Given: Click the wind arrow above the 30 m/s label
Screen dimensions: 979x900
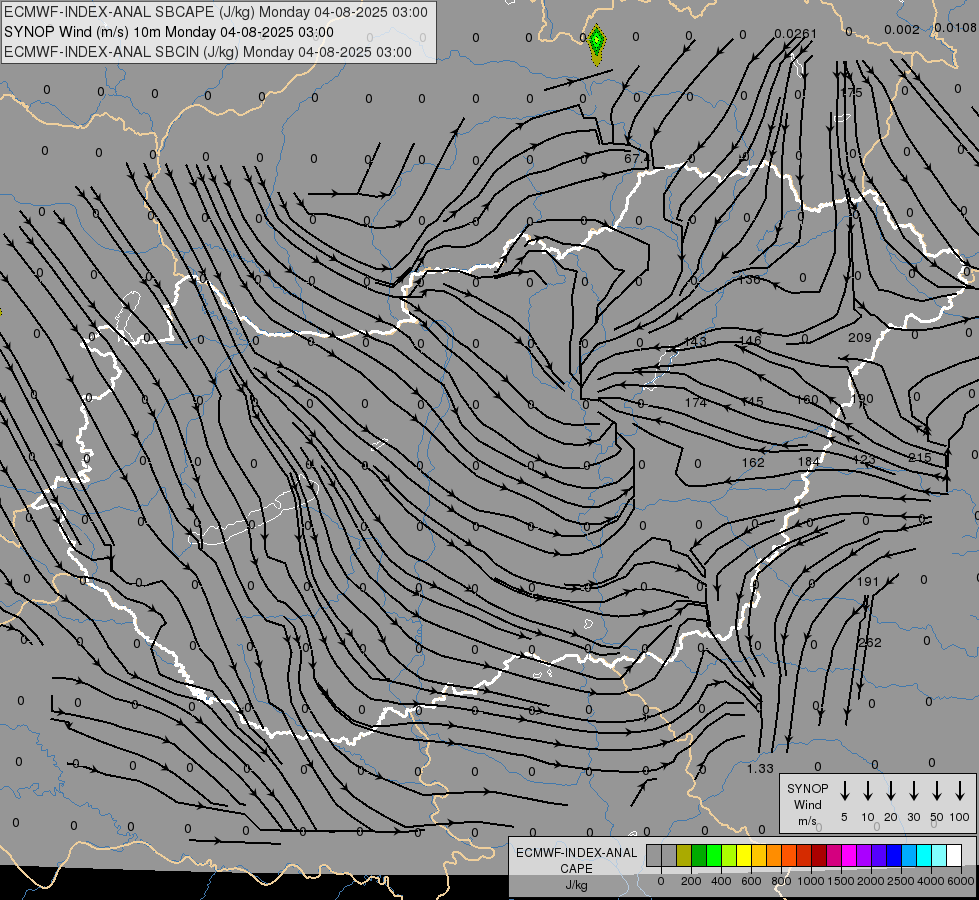Looking at the screenshot, I should click(x=913, y=791).
